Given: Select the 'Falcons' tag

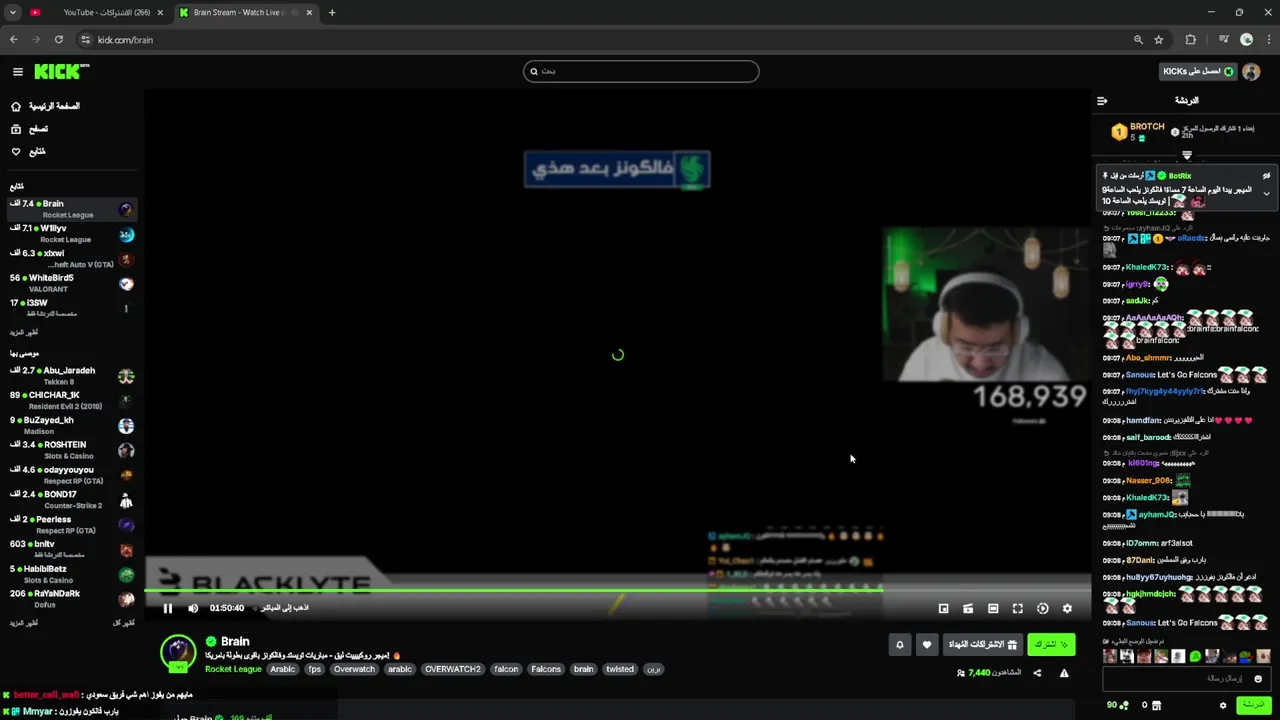Looking at the screenshot, I should click(546, 669).
